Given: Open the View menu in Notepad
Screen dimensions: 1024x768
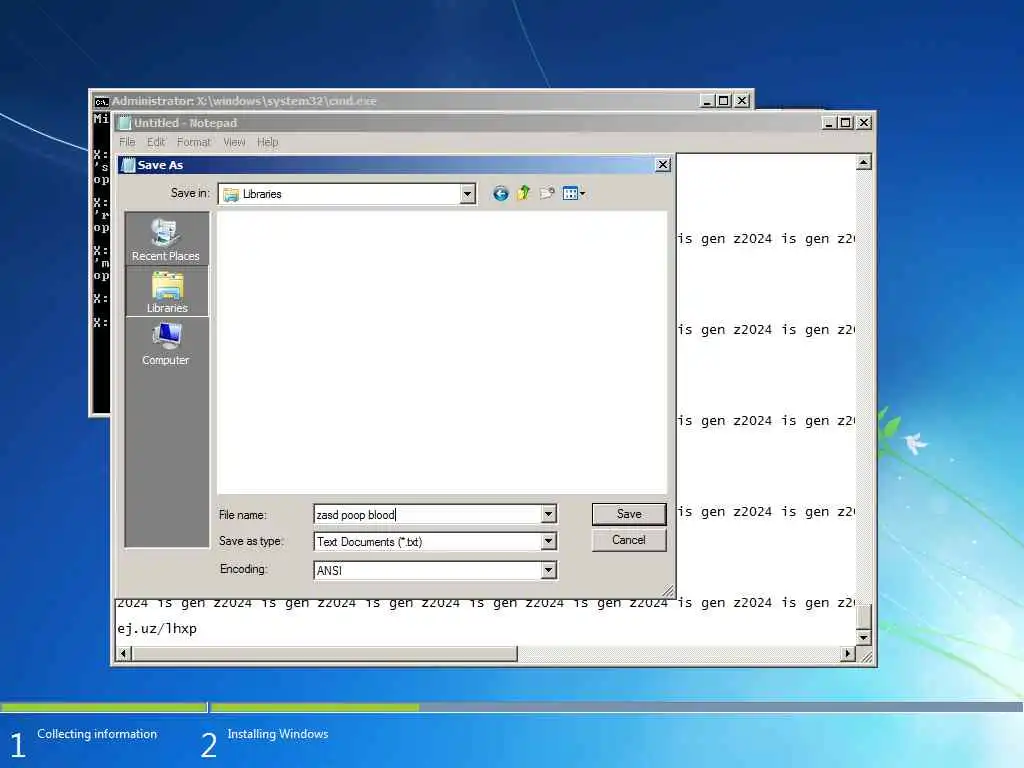Looking at the screenshot, I should [x=234, y=142].
